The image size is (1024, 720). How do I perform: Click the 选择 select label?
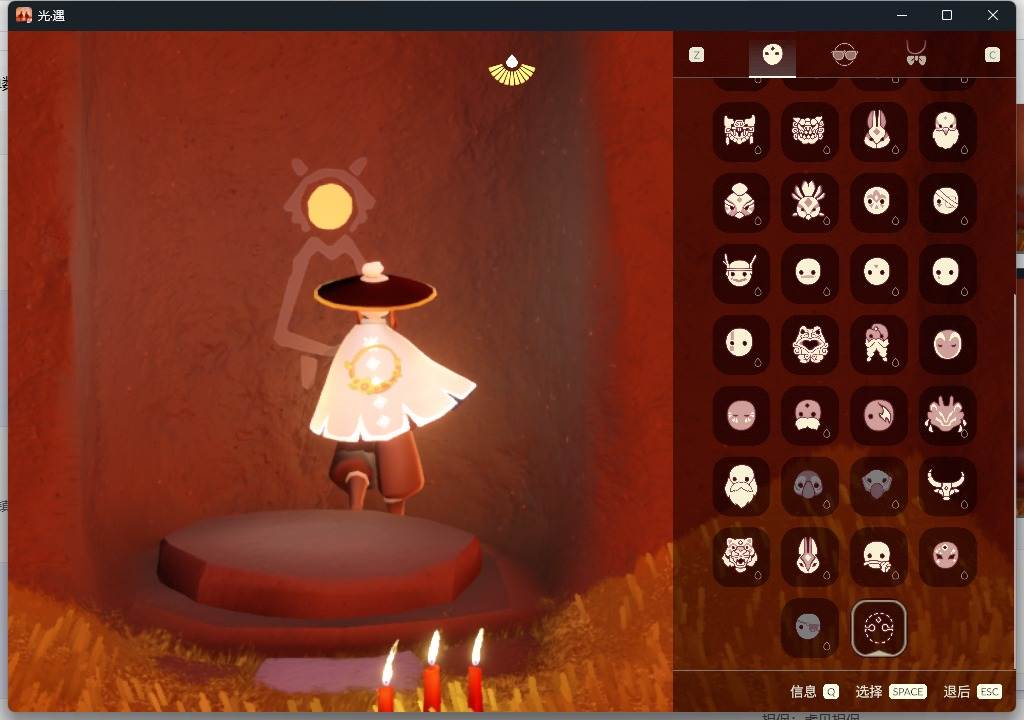click(x=869, y=692)
